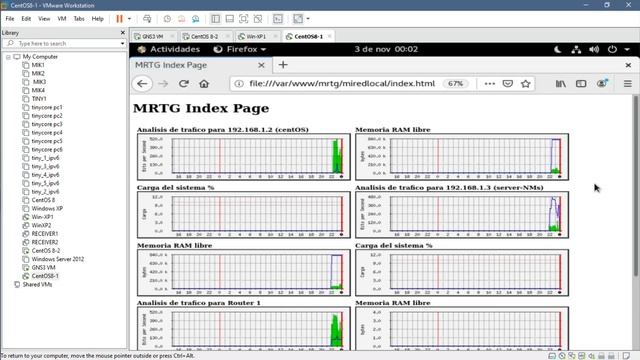Viewport: 640px width, 360px height.
Task: Open the library search dropdown
Action: coord(122,43)
